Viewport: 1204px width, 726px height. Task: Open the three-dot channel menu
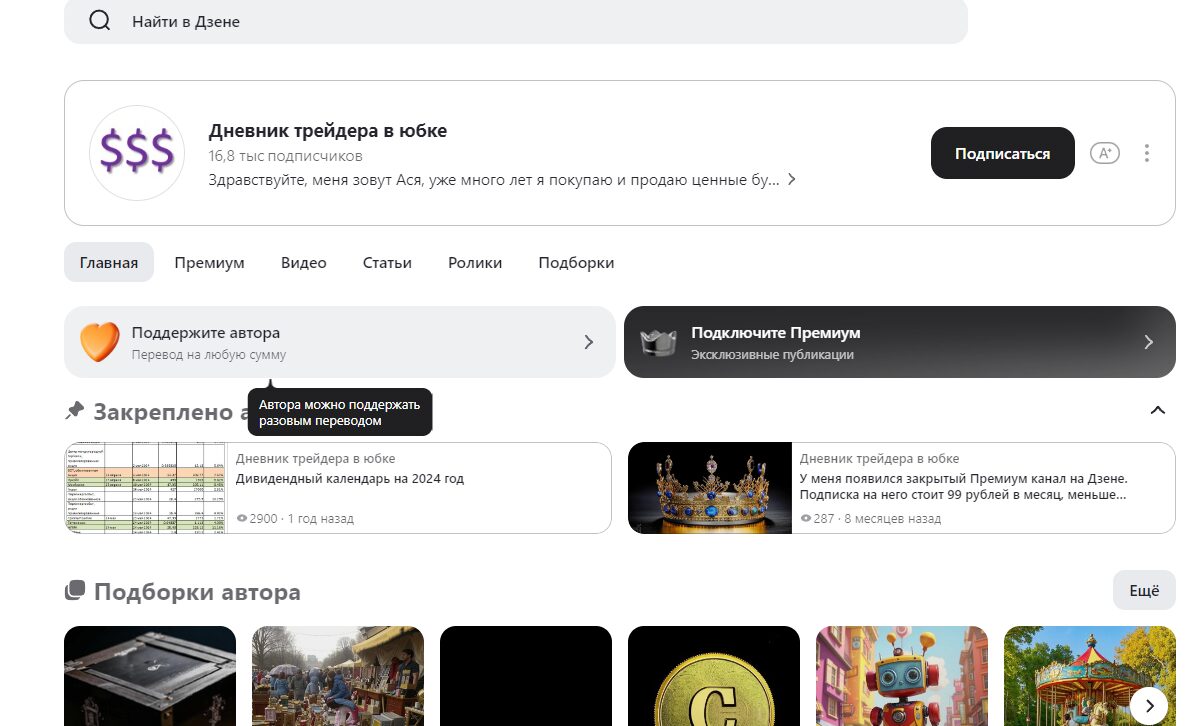1147,153
